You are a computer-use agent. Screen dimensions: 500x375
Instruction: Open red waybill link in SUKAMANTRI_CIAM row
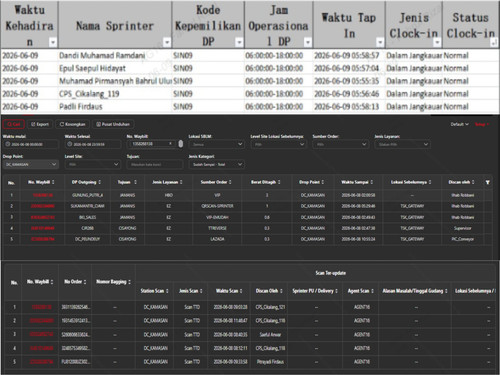pyautogui.click(x=43, y=206)
